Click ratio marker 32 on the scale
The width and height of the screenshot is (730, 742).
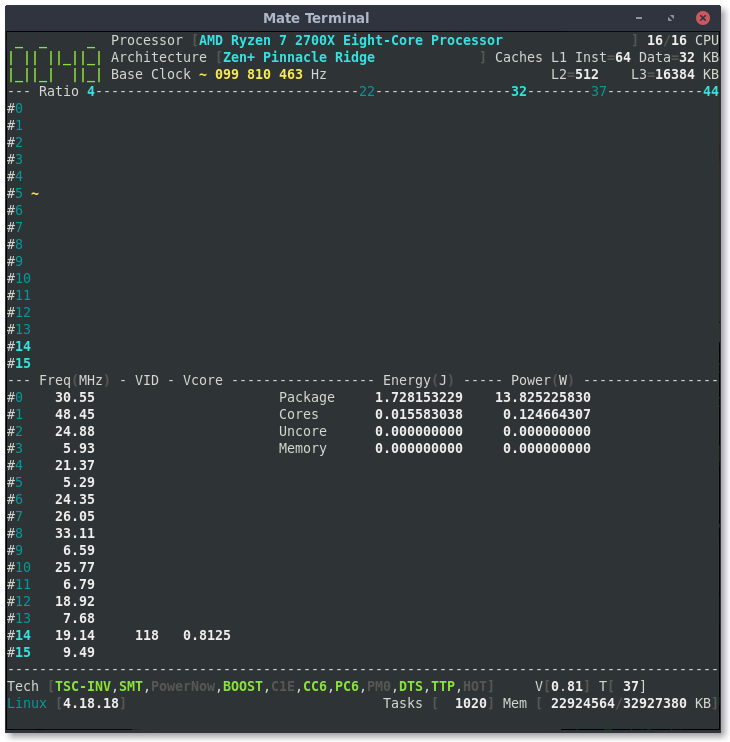point(519,91)
